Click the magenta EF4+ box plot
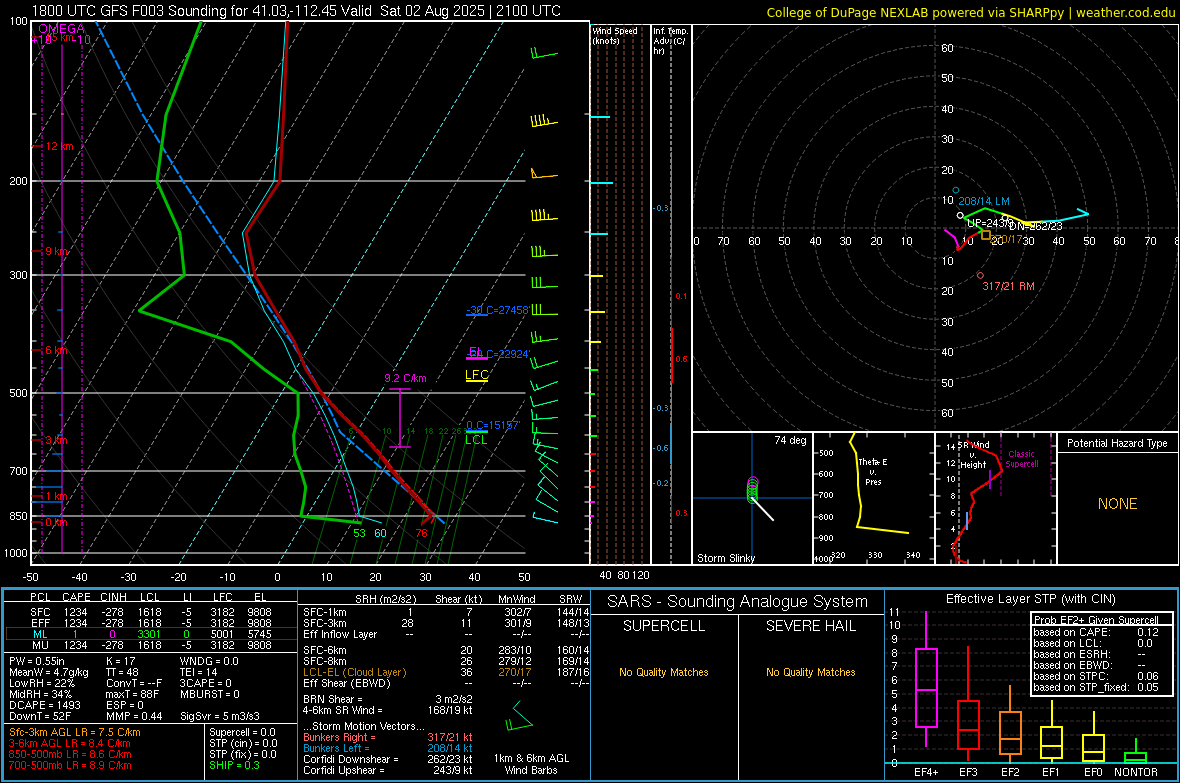 pos(926,679)
